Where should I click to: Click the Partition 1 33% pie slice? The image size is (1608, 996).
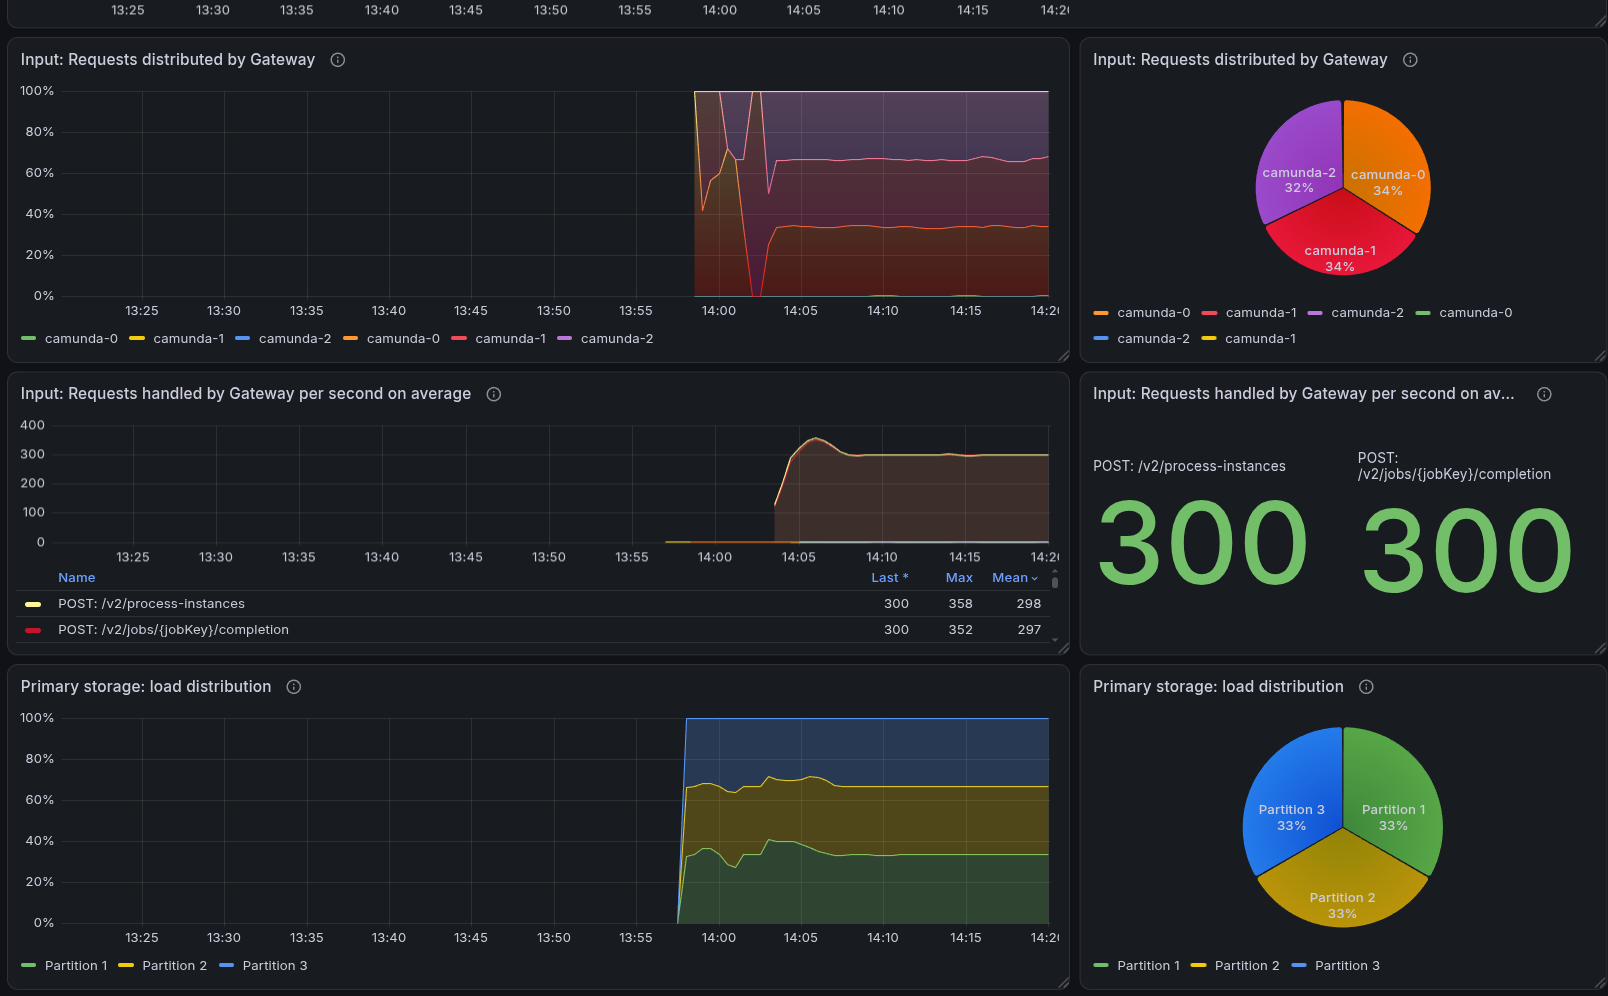coord(1394,800)
